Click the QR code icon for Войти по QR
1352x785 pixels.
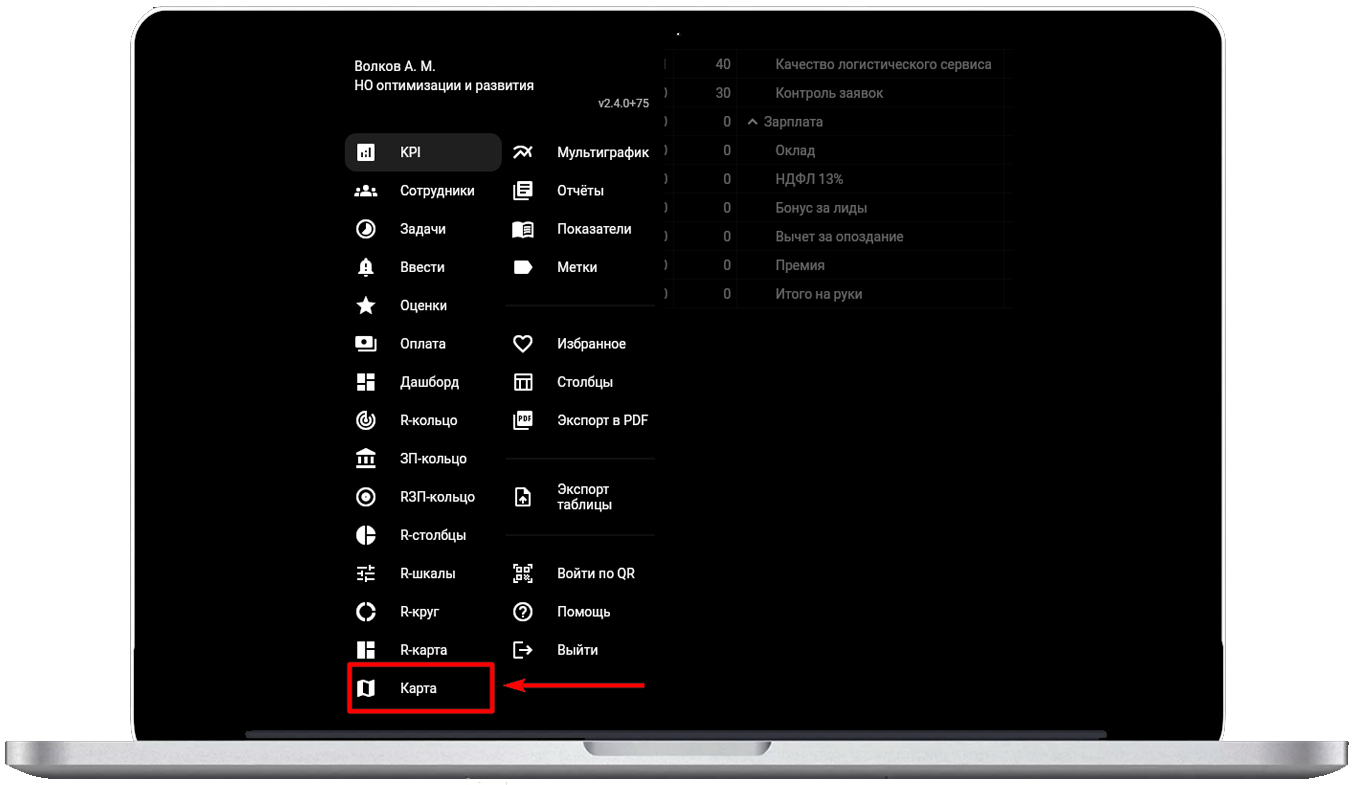pyautogui.click(x=523, y=574)
